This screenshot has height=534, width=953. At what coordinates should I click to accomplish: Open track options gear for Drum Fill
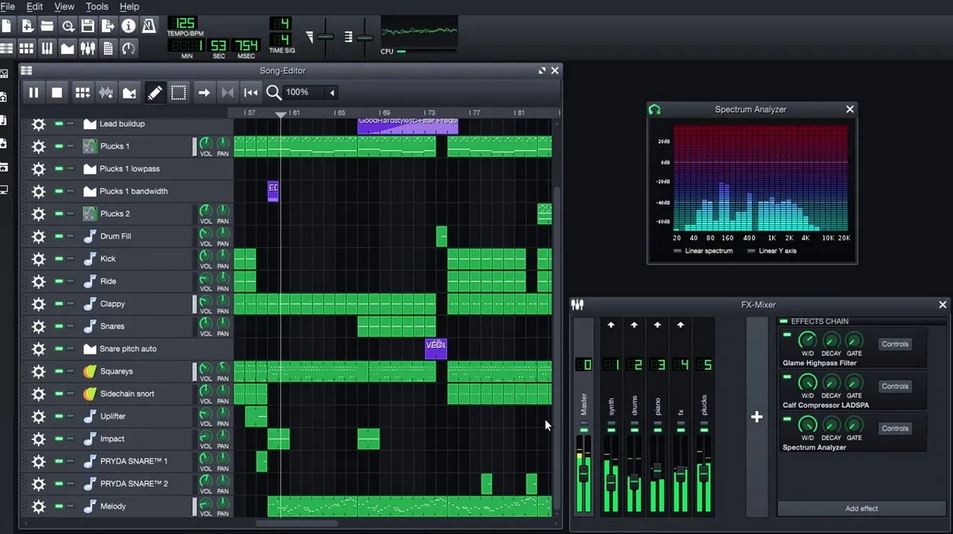pos(38,236)
